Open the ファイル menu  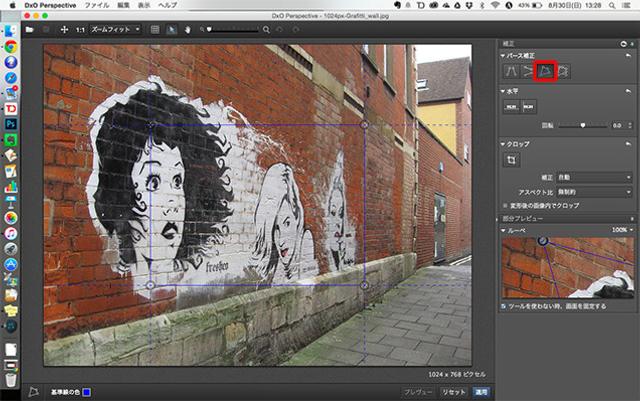point(98,5)
